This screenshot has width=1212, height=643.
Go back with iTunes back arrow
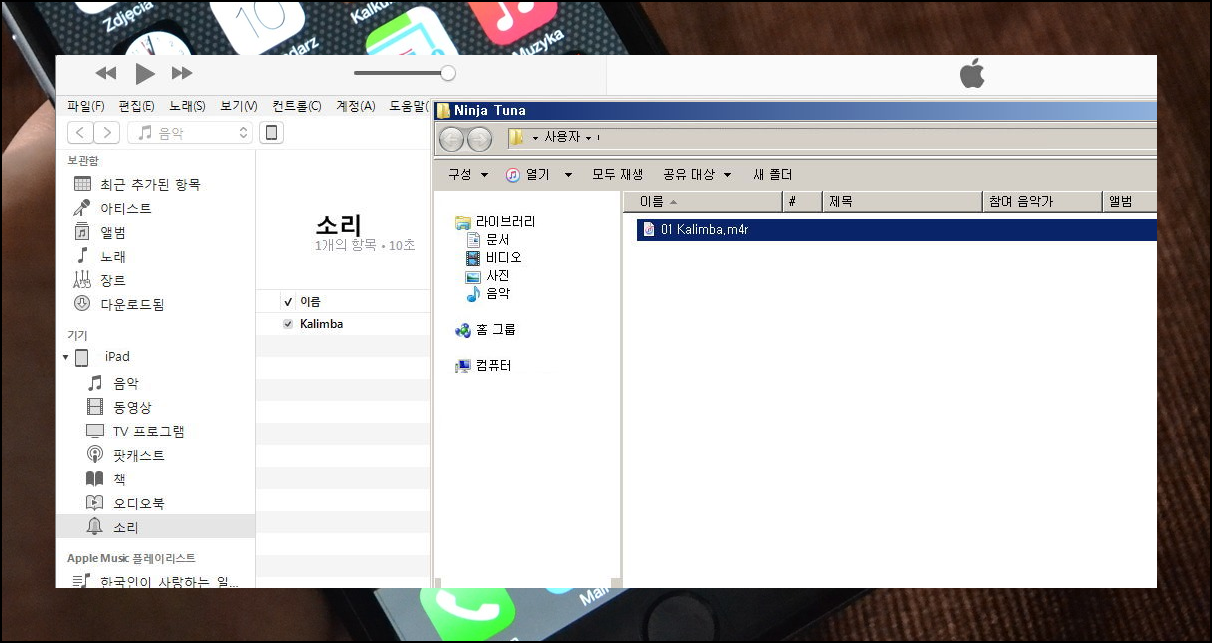click(x=80, y=132)
